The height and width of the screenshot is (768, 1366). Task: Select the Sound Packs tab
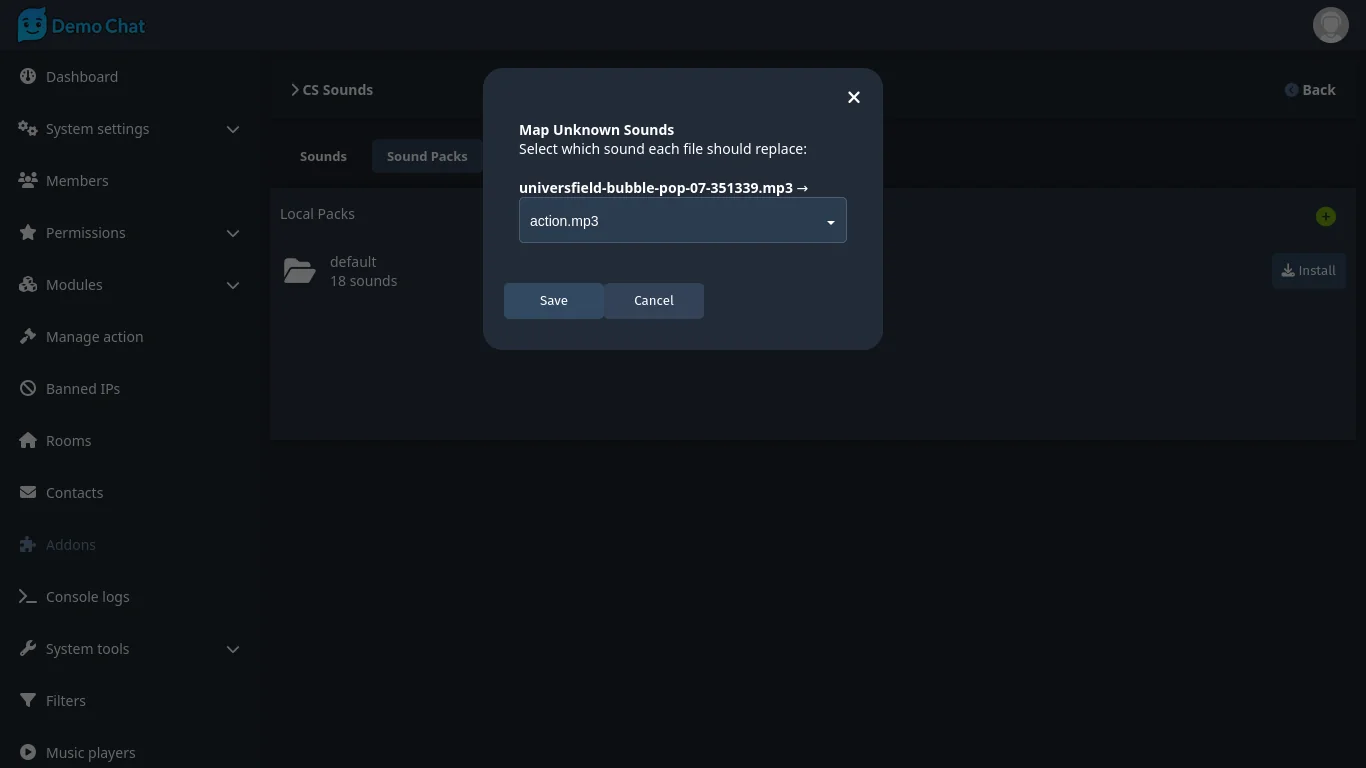(427, 157)
